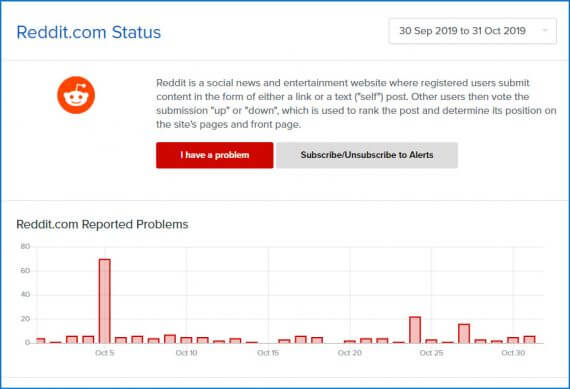The image size is (570, 389).
Task: Click the 80 y-axis label
Action: coord(25,246)
